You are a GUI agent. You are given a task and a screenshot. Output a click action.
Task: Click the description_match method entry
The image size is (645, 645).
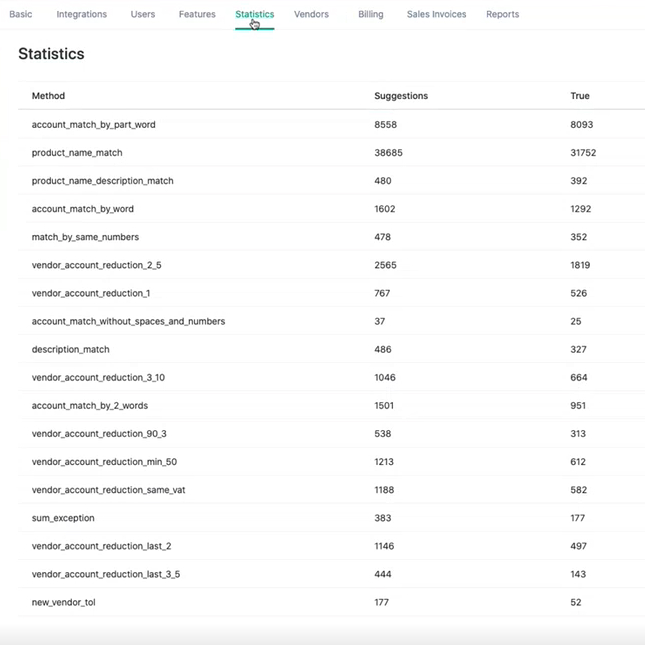(x=71, y=350)
